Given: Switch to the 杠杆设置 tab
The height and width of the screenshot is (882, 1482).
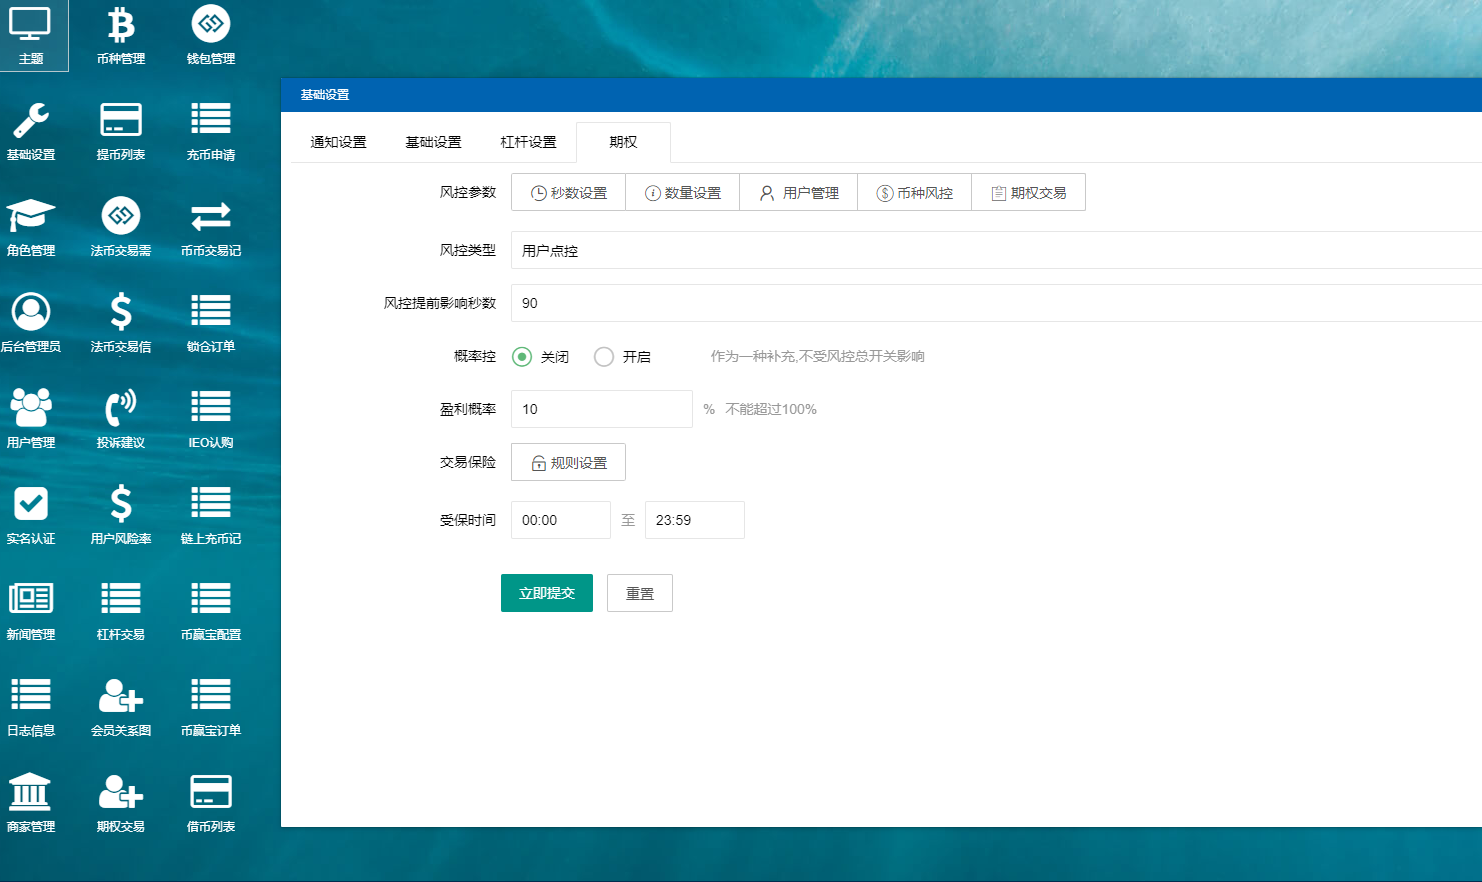Looking at the screenshot, I should coord(528,141).
